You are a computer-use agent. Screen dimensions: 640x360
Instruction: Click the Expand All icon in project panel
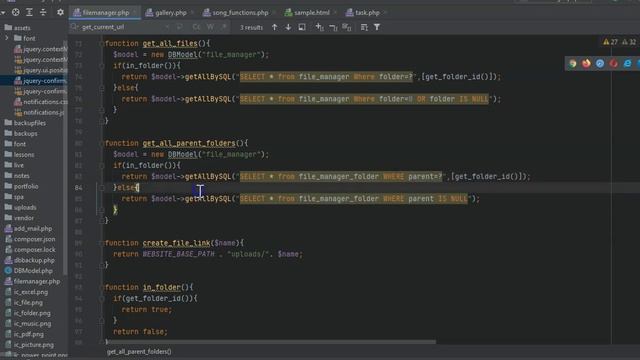(29, 12)
